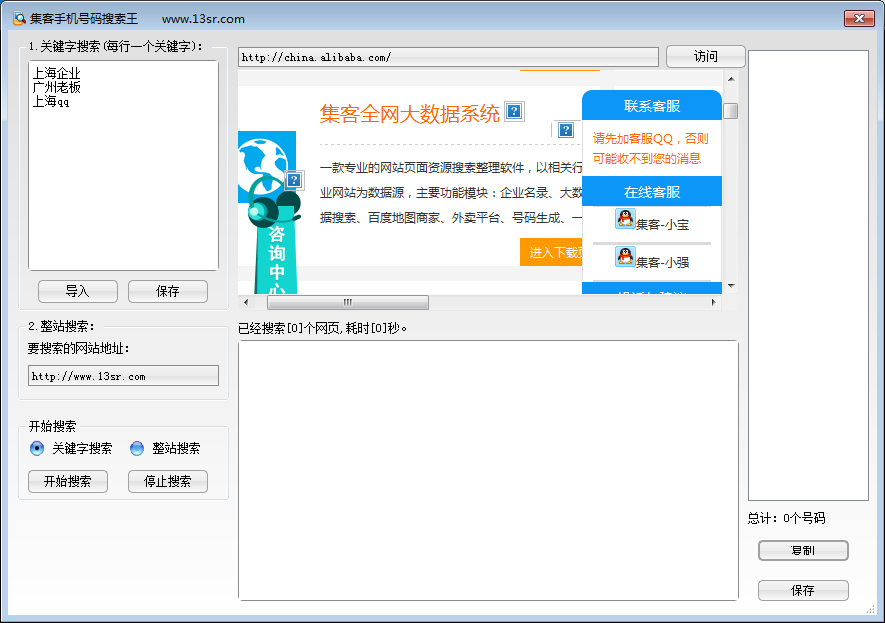Click the 上海企业 keyword line

pyautogui.click(x=56, y=73)
